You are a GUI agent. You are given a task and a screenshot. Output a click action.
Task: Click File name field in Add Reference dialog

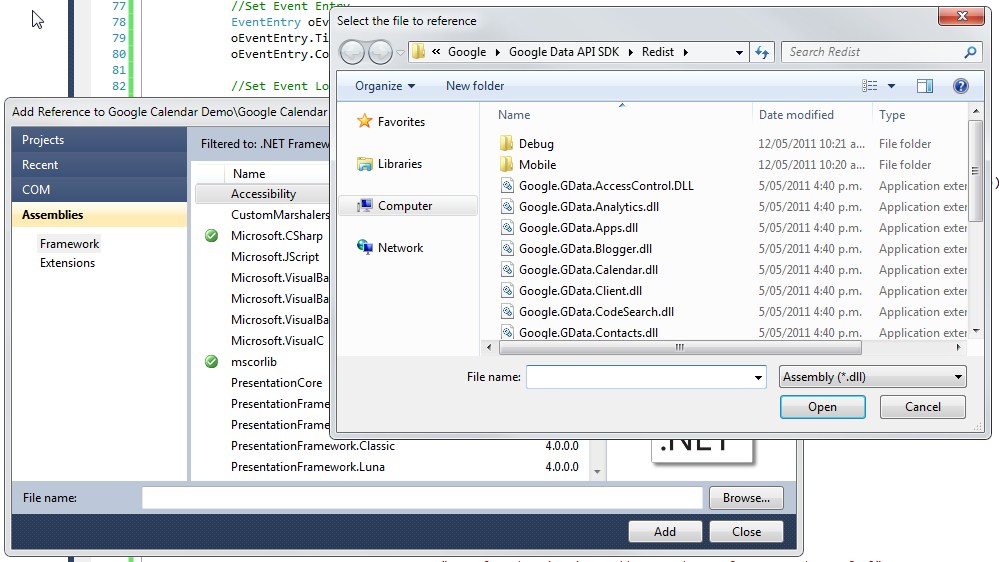point(422,498)
